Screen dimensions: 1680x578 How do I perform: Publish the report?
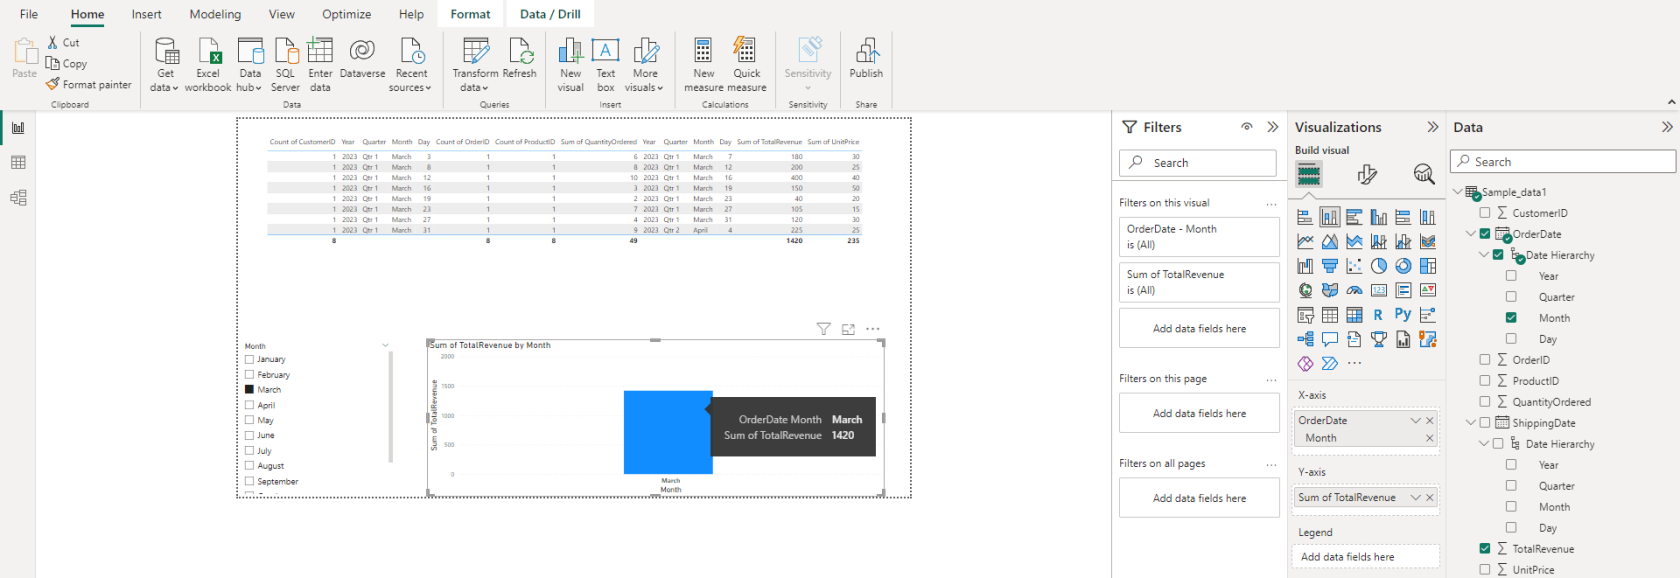point(866,60)
